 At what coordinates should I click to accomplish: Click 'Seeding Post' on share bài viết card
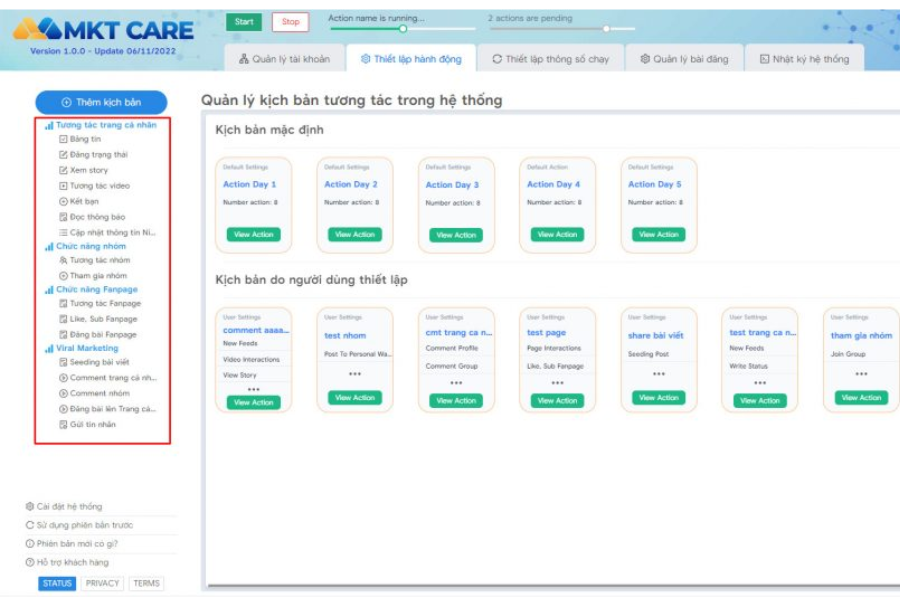tap(648, 354)
